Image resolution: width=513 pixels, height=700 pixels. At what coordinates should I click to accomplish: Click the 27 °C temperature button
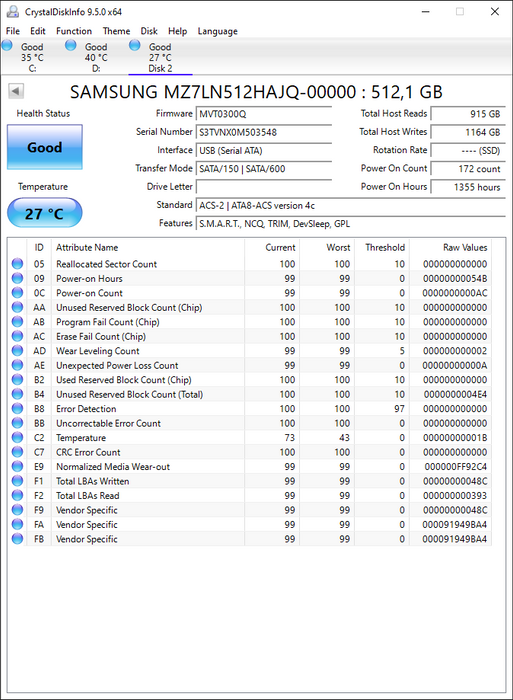point(45,213)
